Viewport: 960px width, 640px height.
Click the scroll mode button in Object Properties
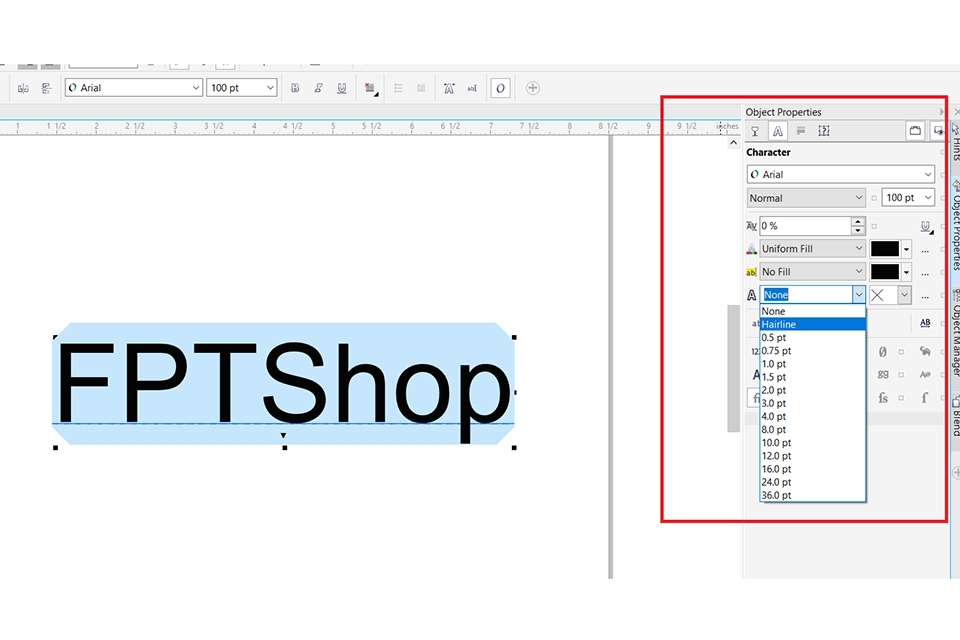pos(915,130)
